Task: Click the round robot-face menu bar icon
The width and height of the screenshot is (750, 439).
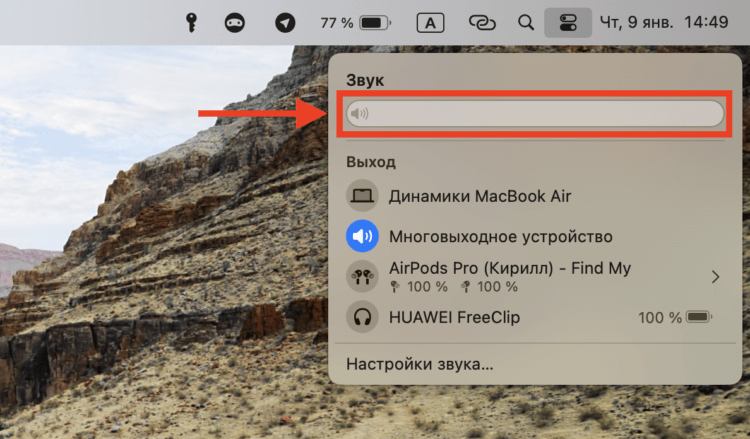Action: [234, 23]
